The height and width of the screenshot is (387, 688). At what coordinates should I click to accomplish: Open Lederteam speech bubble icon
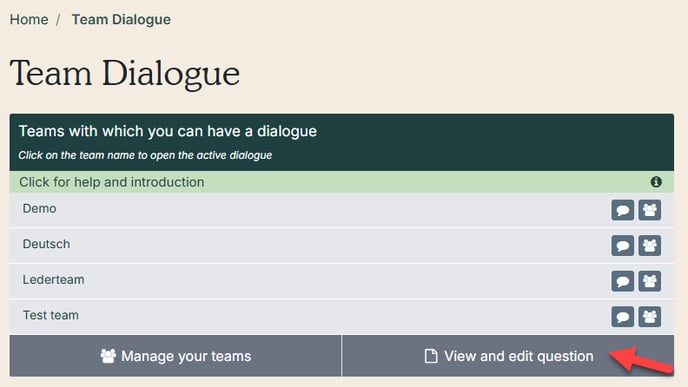622,281
